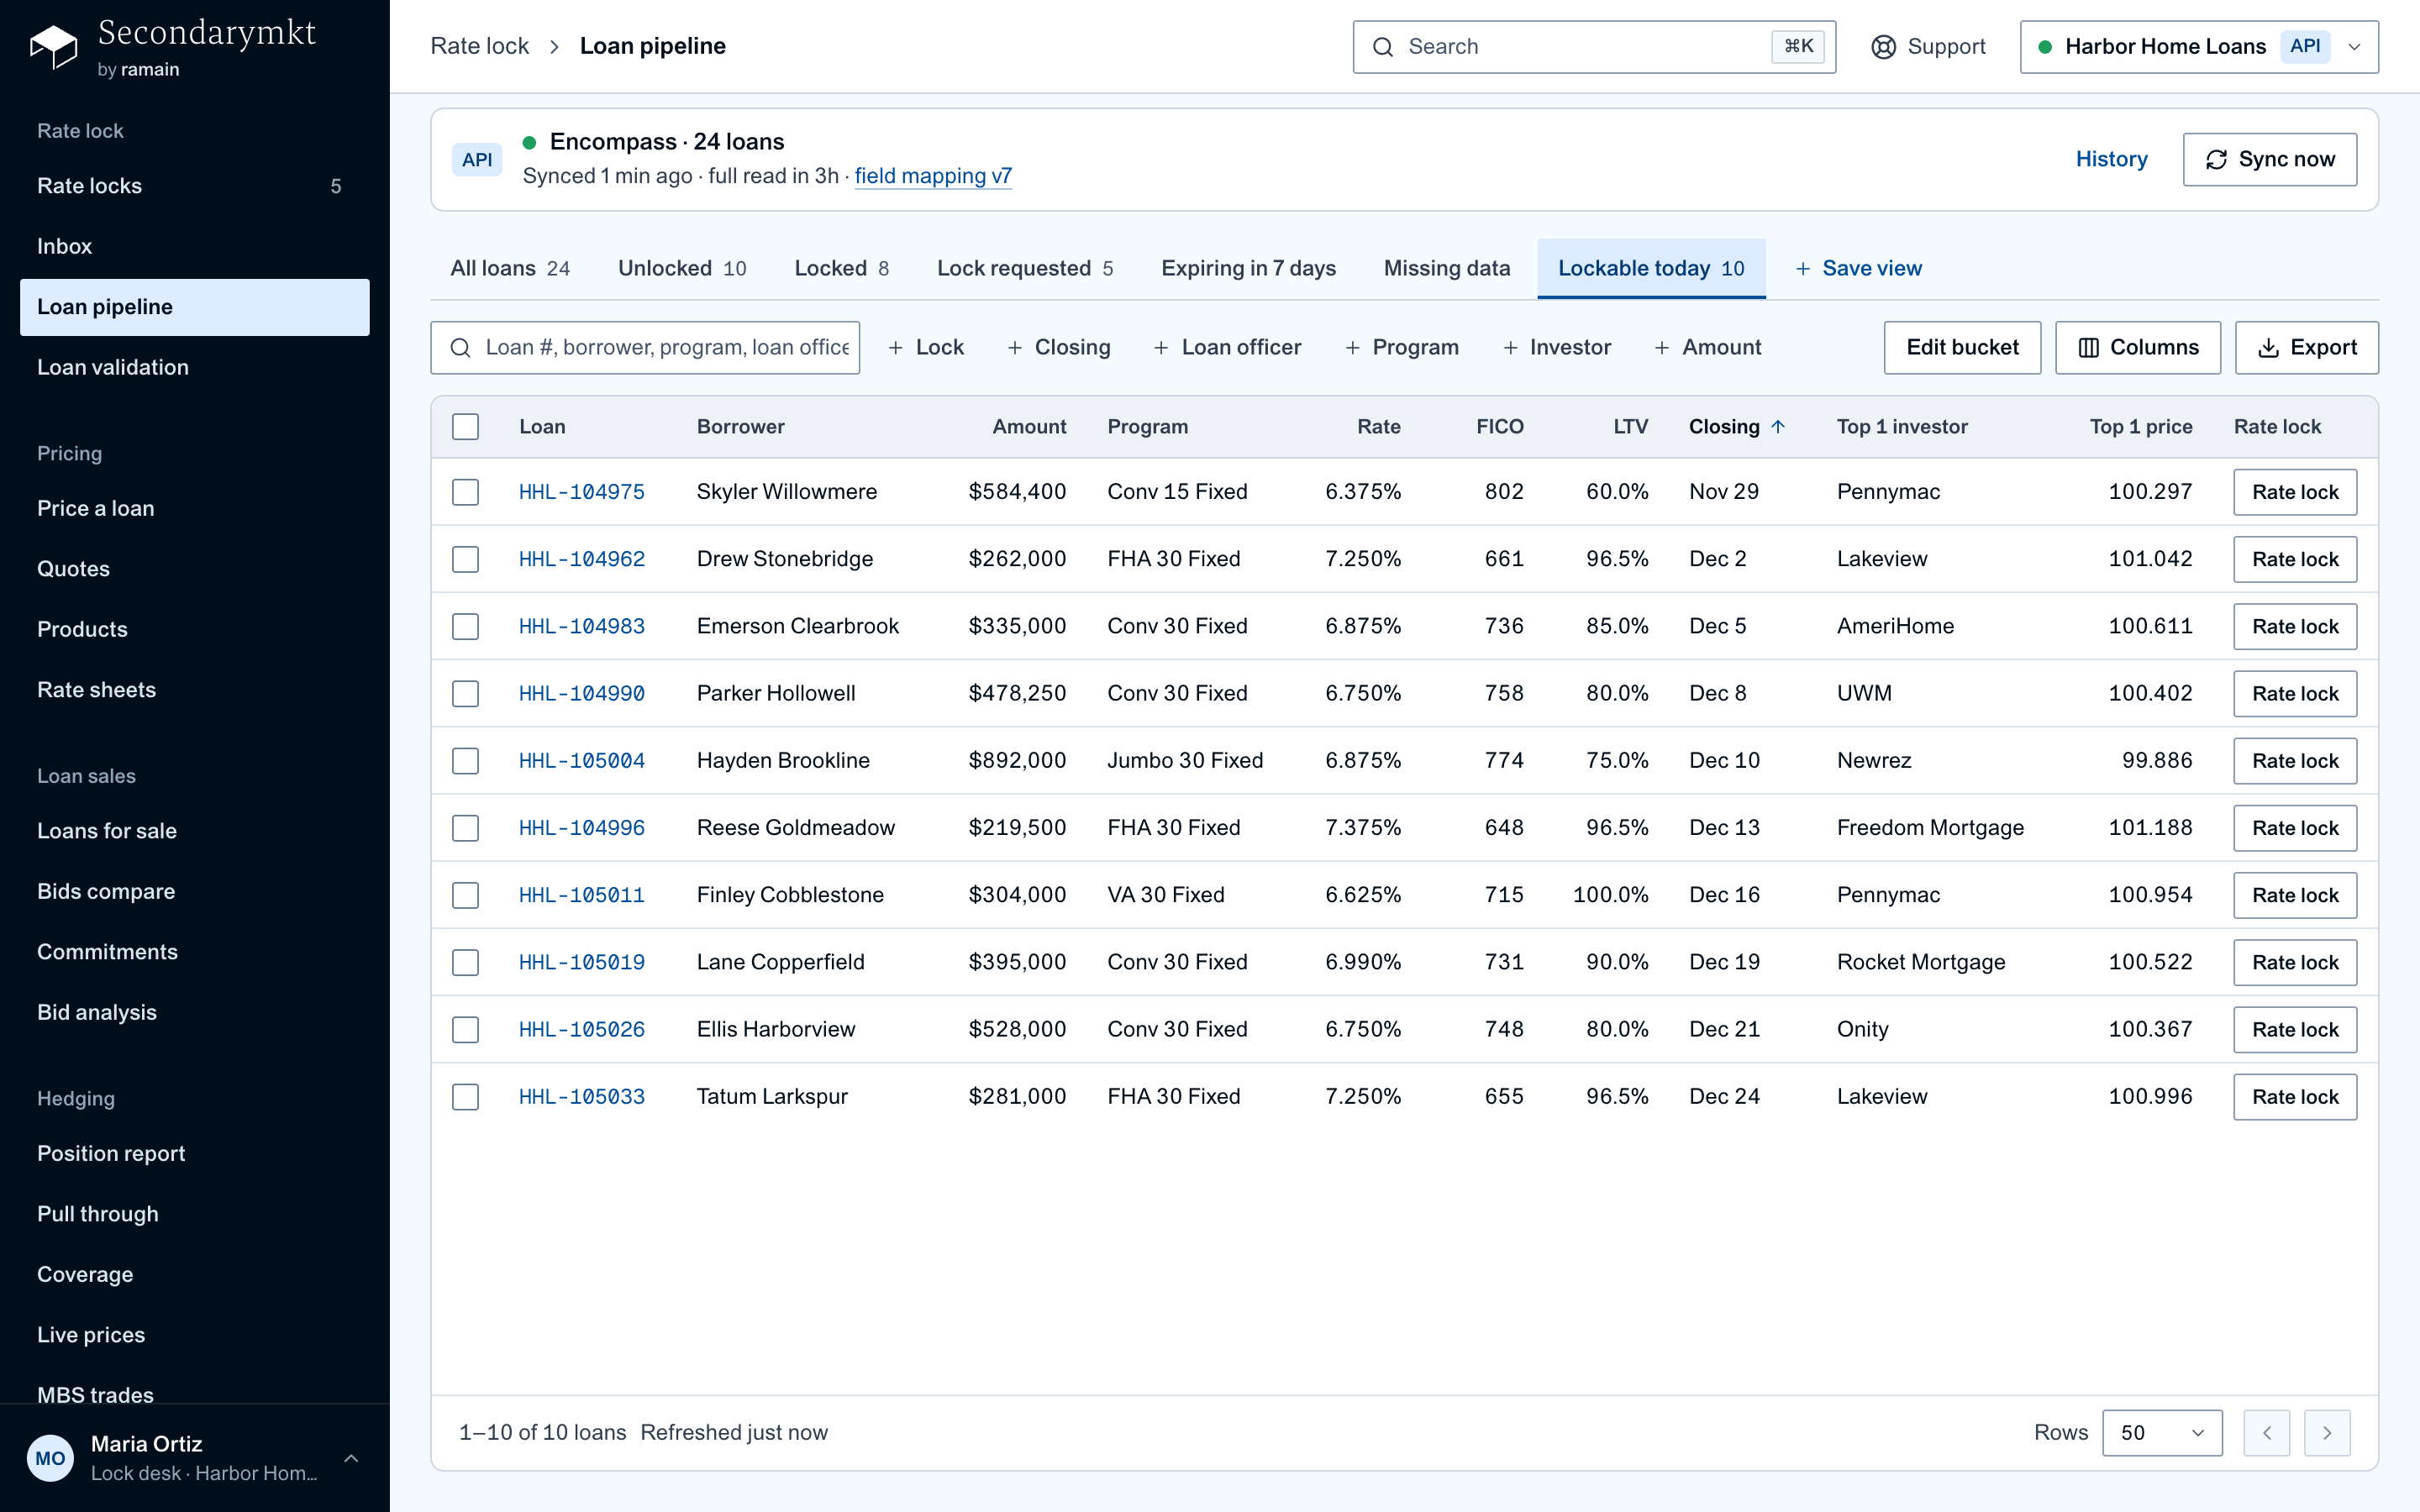The image size is (2420, 1512).
Task: Open the field mapping v7 link
Action: [933, 176]
